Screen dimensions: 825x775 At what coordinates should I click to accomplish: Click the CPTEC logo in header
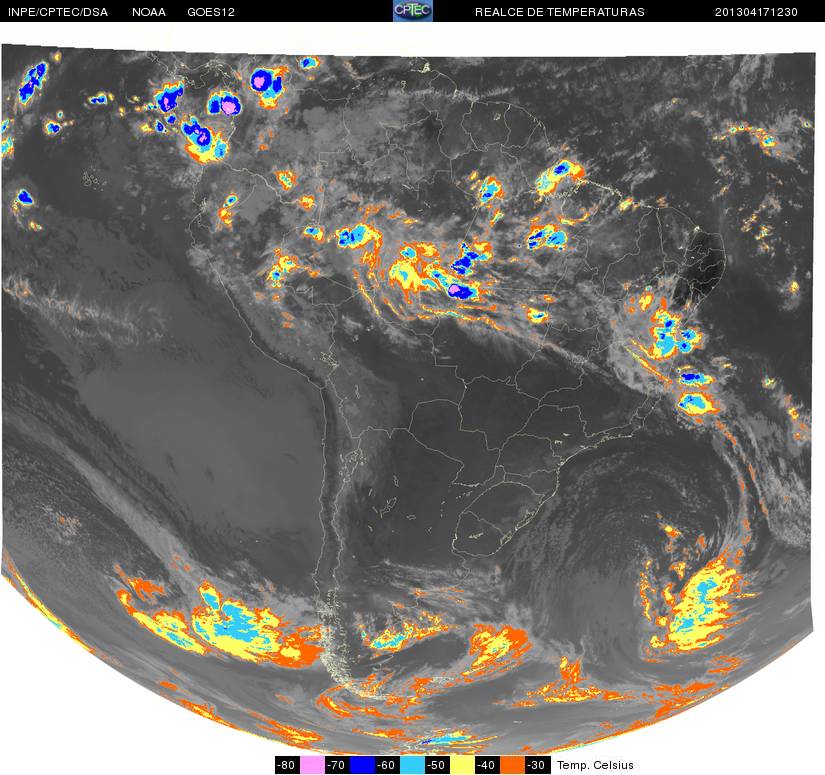[x=413, y=11]
